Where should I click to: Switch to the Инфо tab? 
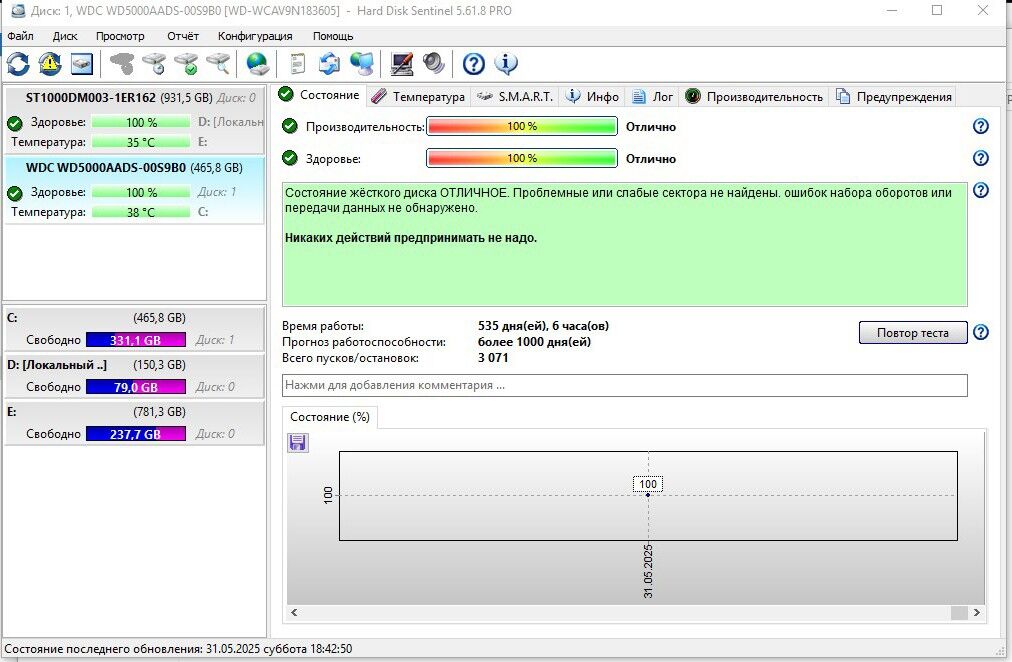click(x=592, y=97)
